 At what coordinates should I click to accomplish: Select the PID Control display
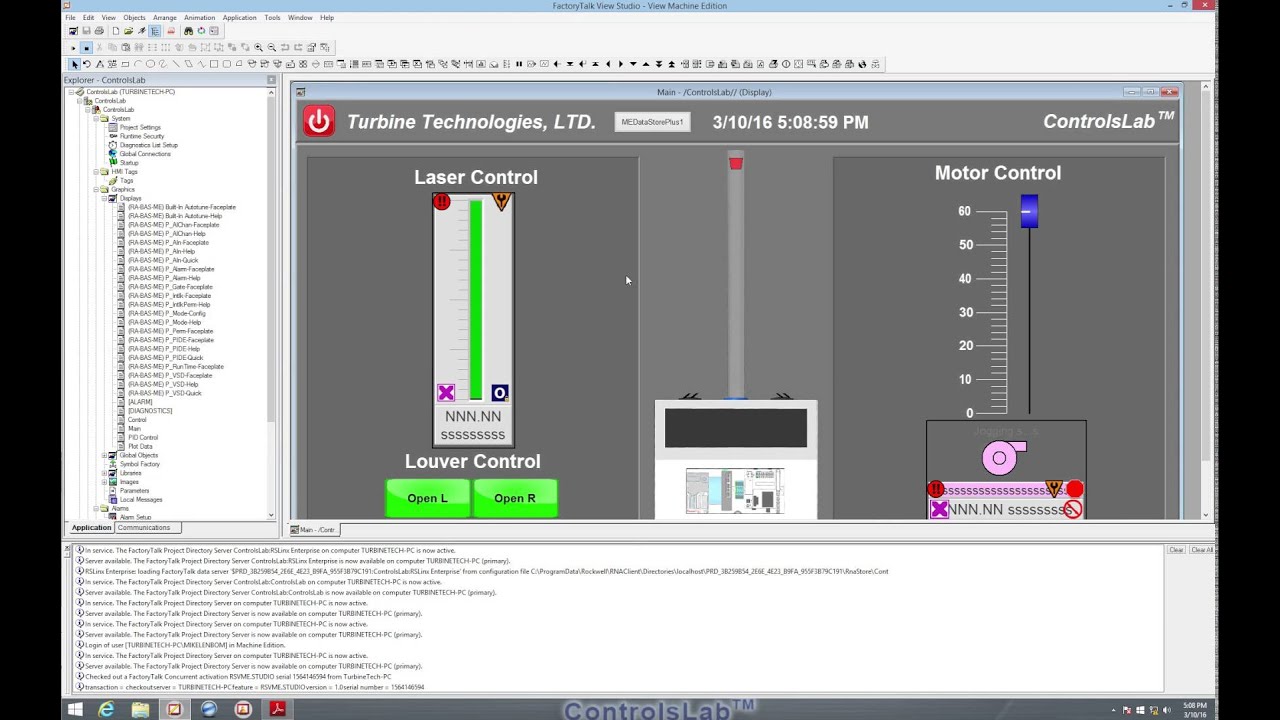point(143,438)
